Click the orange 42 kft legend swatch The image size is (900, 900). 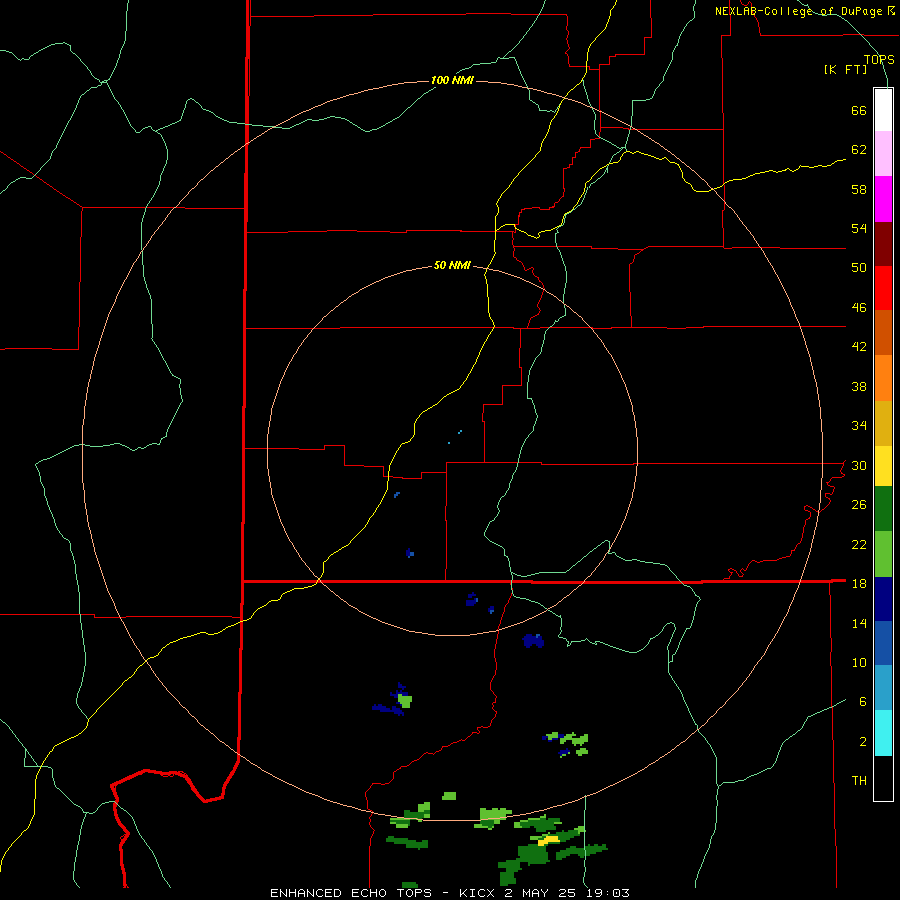click(883, 378)
